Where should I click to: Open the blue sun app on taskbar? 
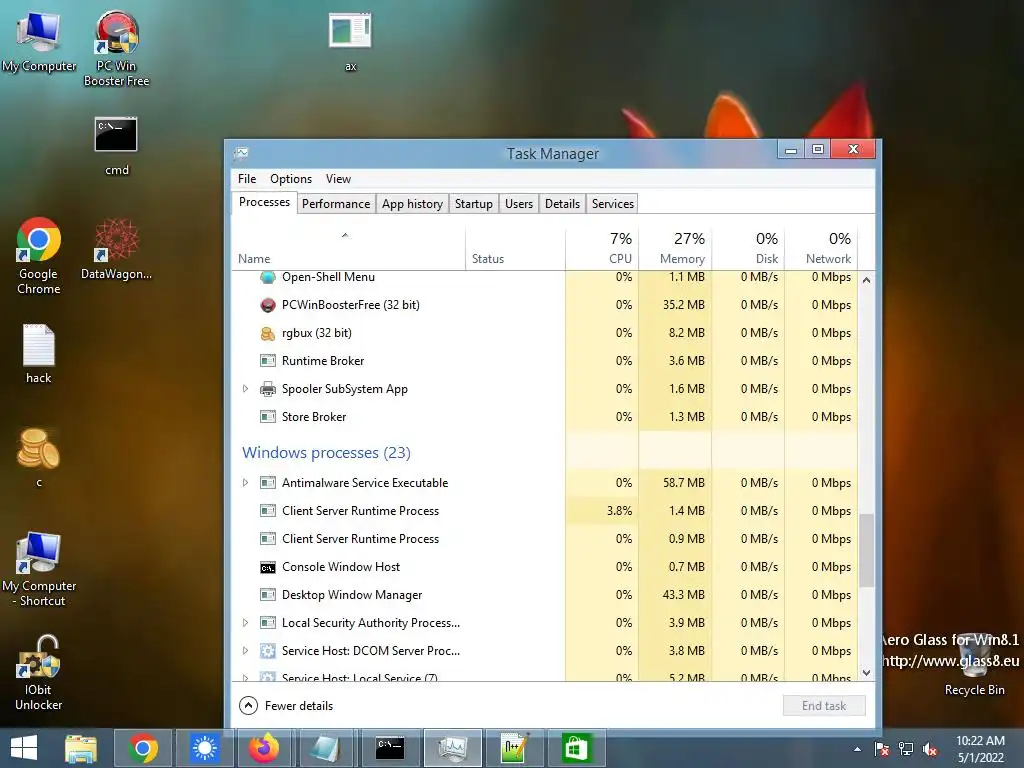[x=204, y=748]
